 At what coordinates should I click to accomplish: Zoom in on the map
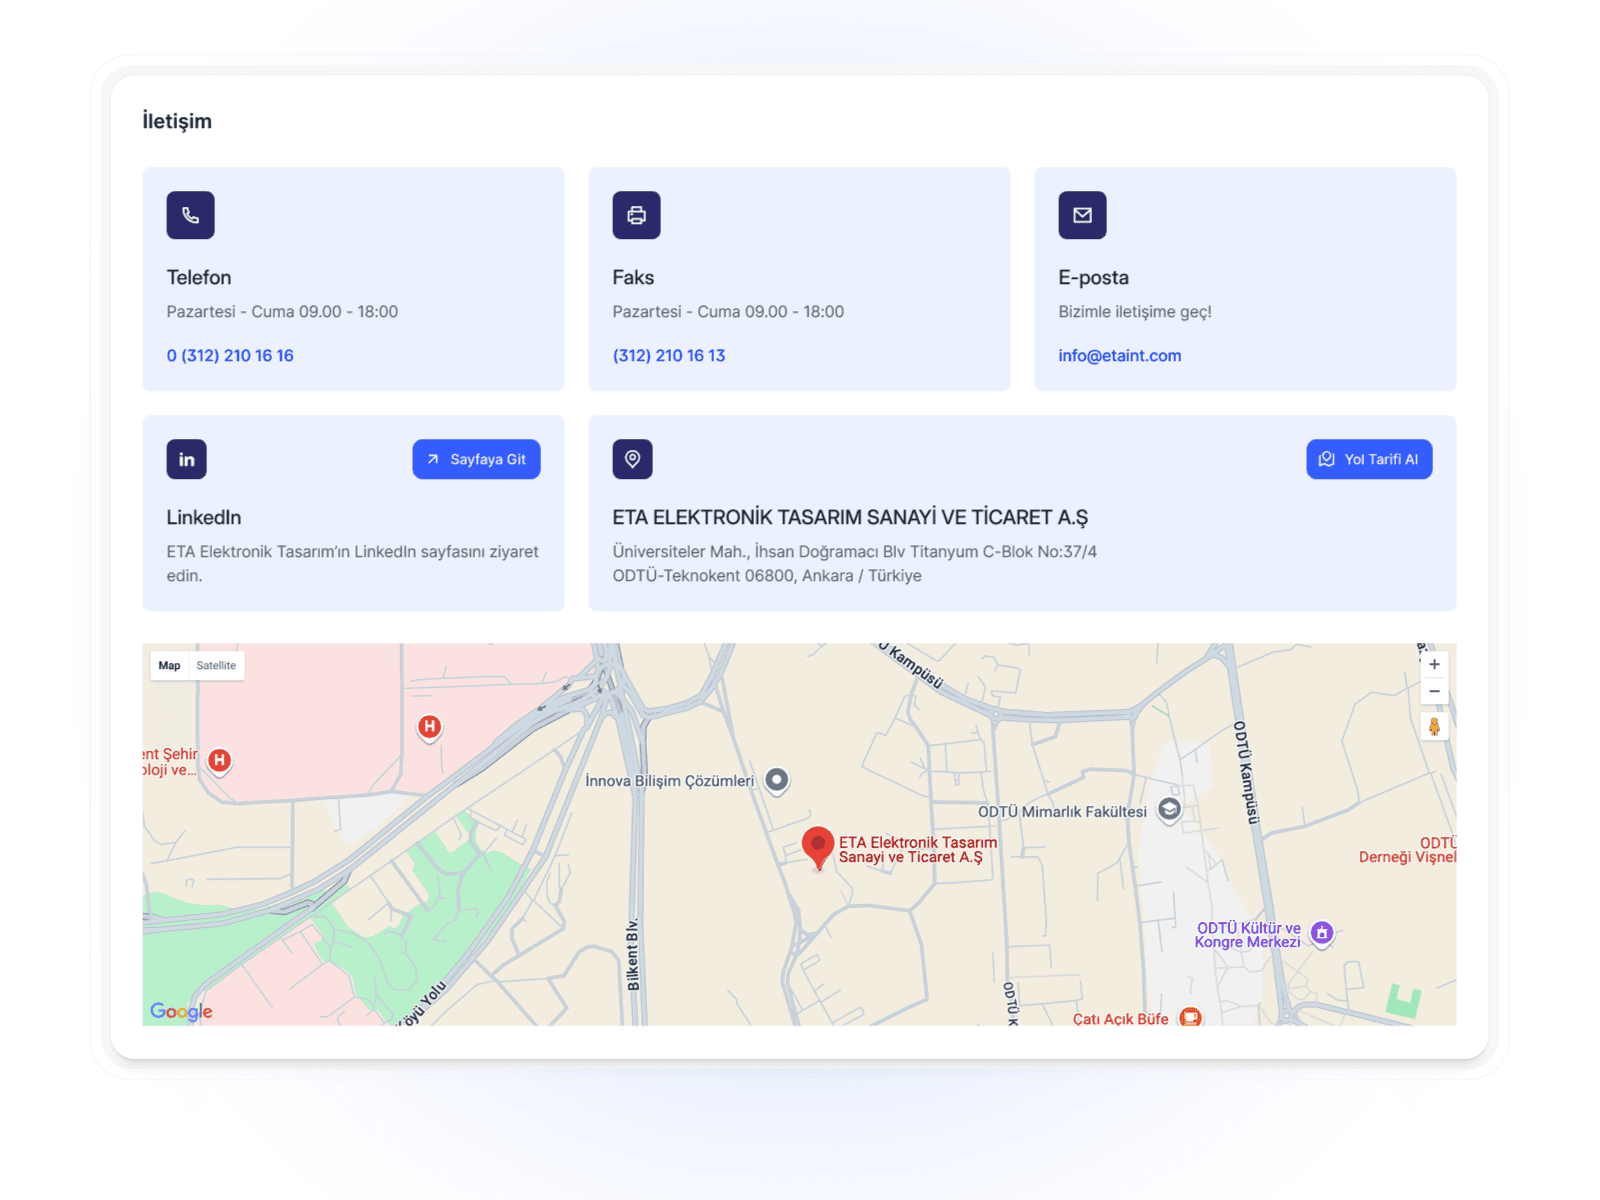pyautogui.click(x=1434, y=664)
